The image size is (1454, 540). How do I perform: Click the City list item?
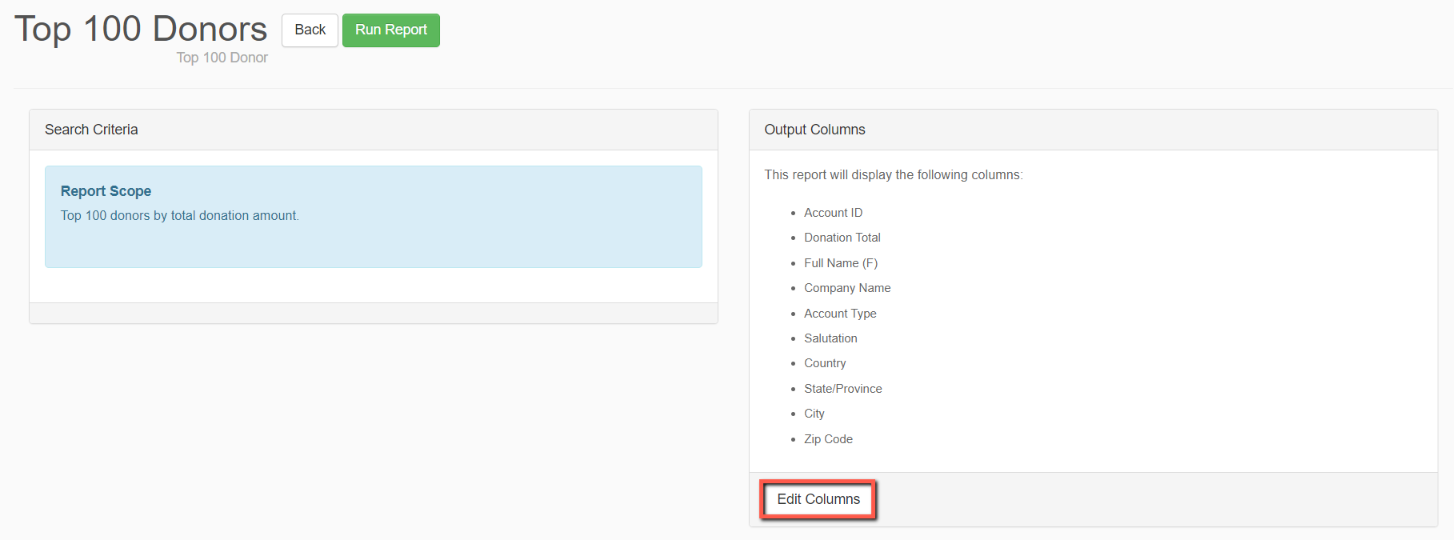814,413
